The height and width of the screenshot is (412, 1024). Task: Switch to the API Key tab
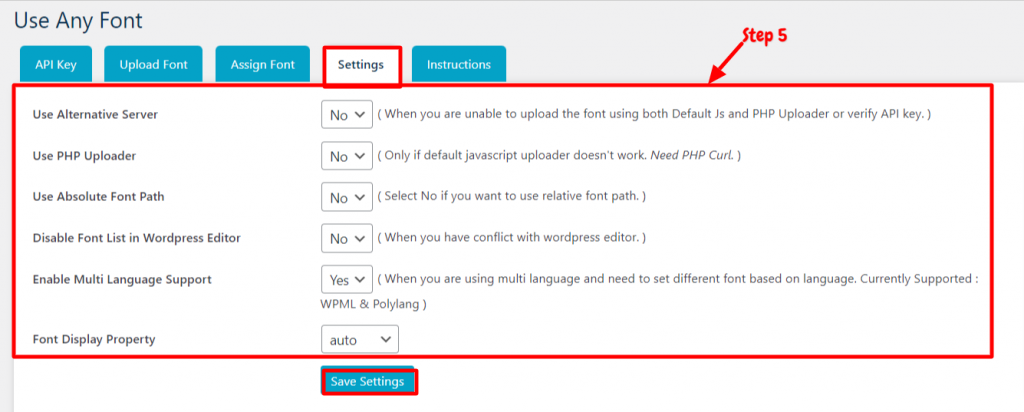click(56, 65)
